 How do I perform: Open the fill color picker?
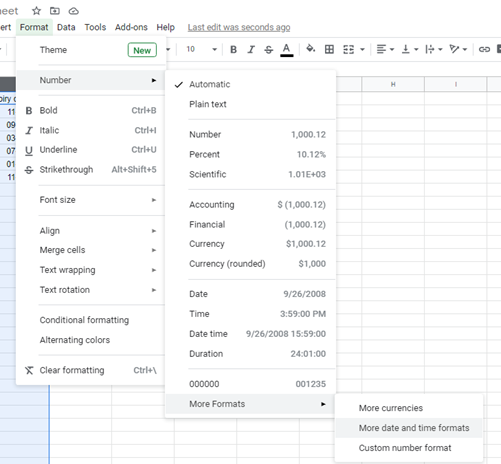(x=311, y=49)
